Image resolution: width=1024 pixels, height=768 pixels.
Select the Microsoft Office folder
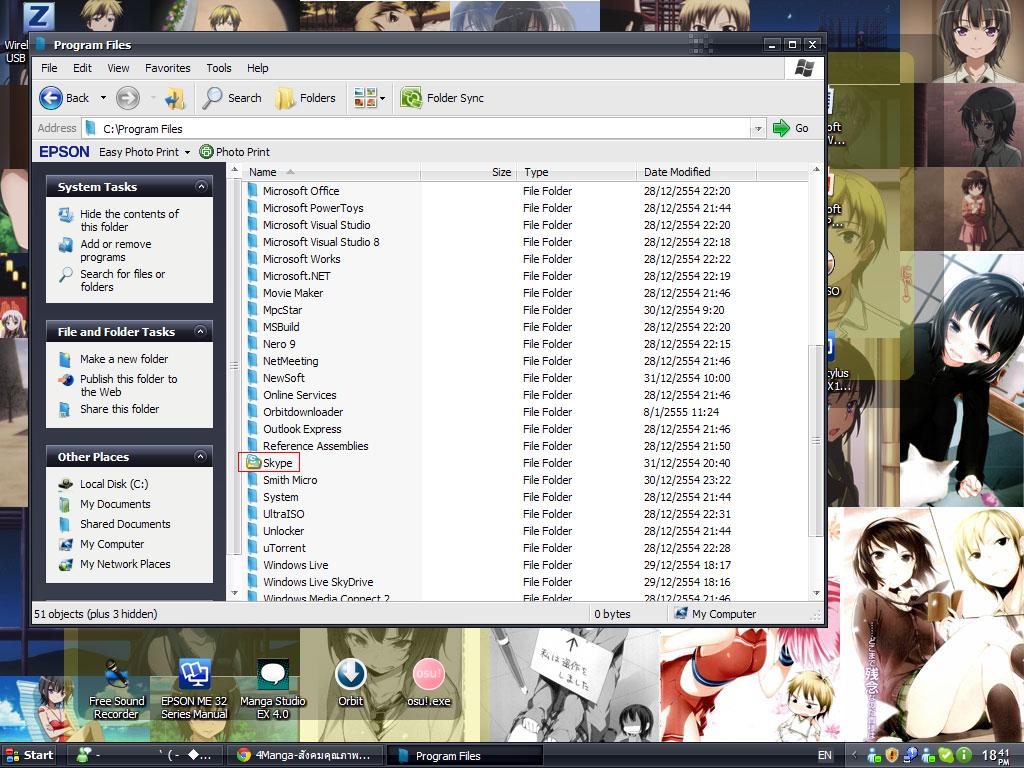coord(301,191)
